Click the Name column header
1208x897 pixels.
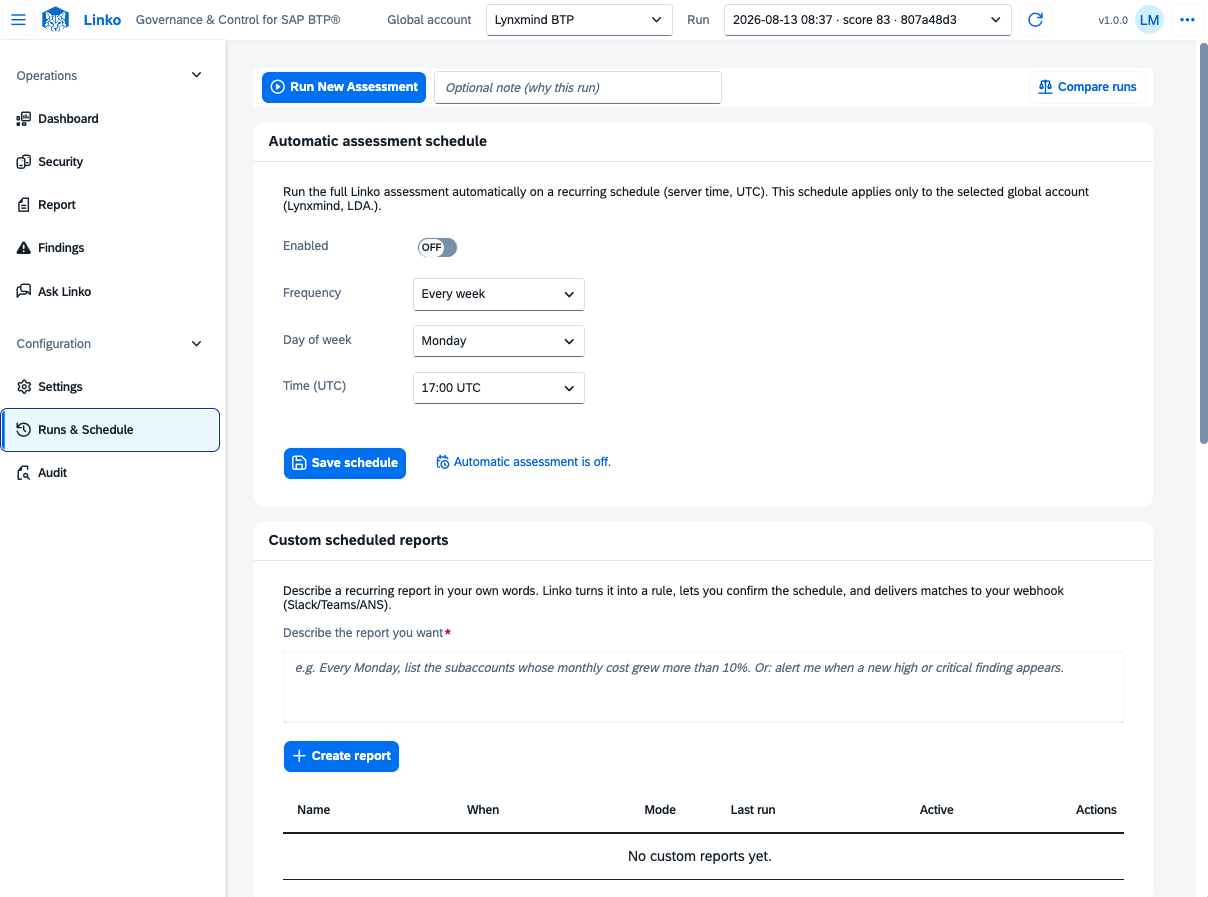pyautogui.click(x=314, y=810)
